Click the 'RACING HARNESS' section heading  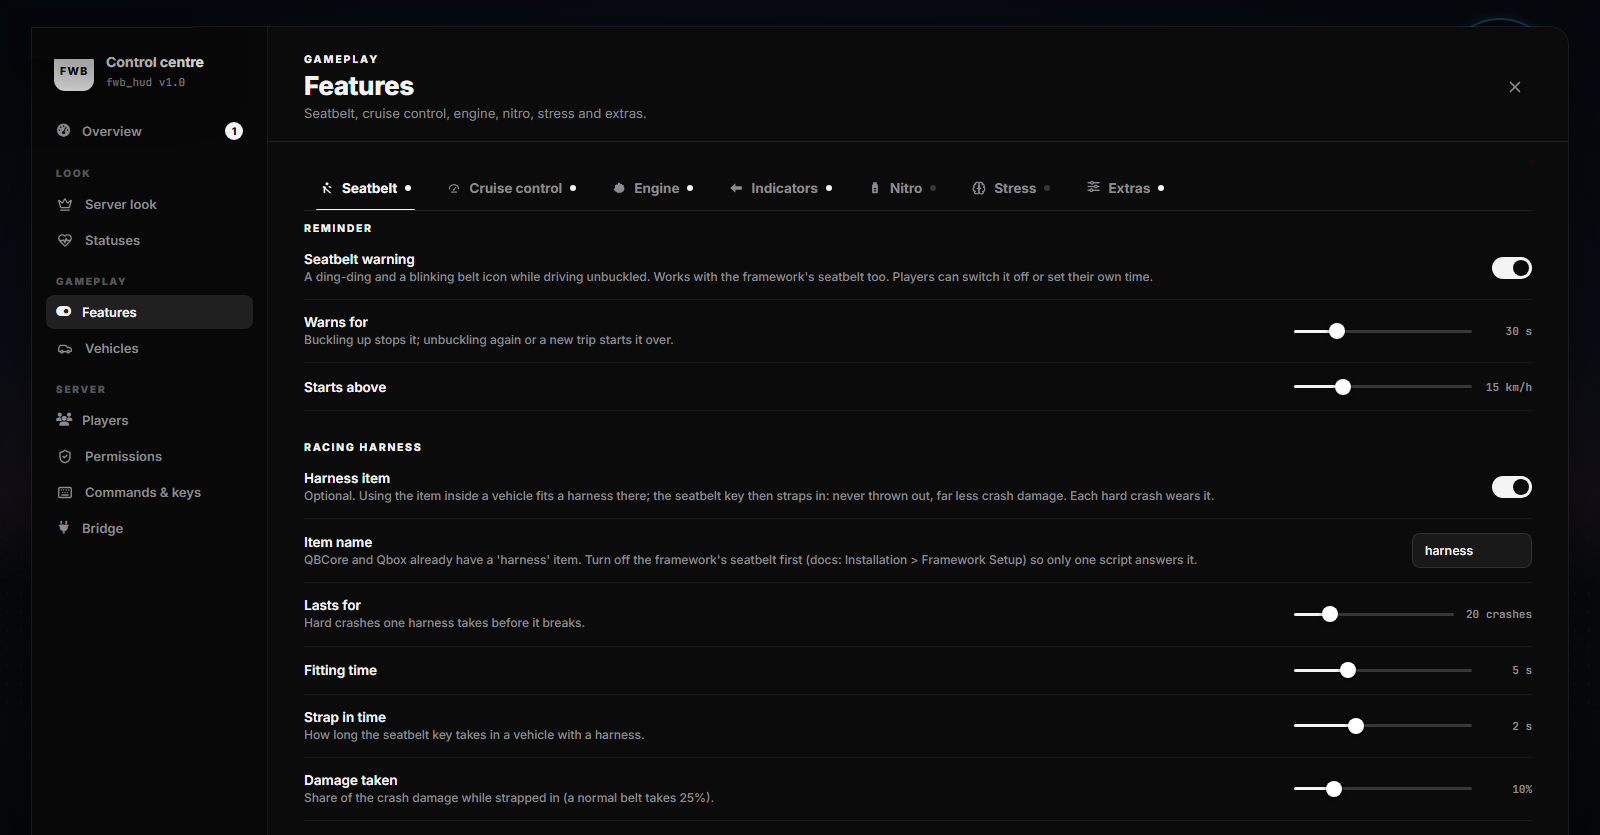(x=363, y=448)
